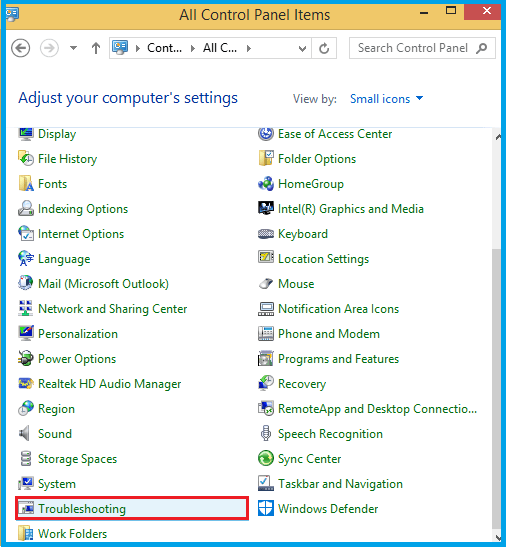Click the refresh button in address bar
Viewport: 506px width, 547px height.
pyautogui.click(x=324, y=48)
